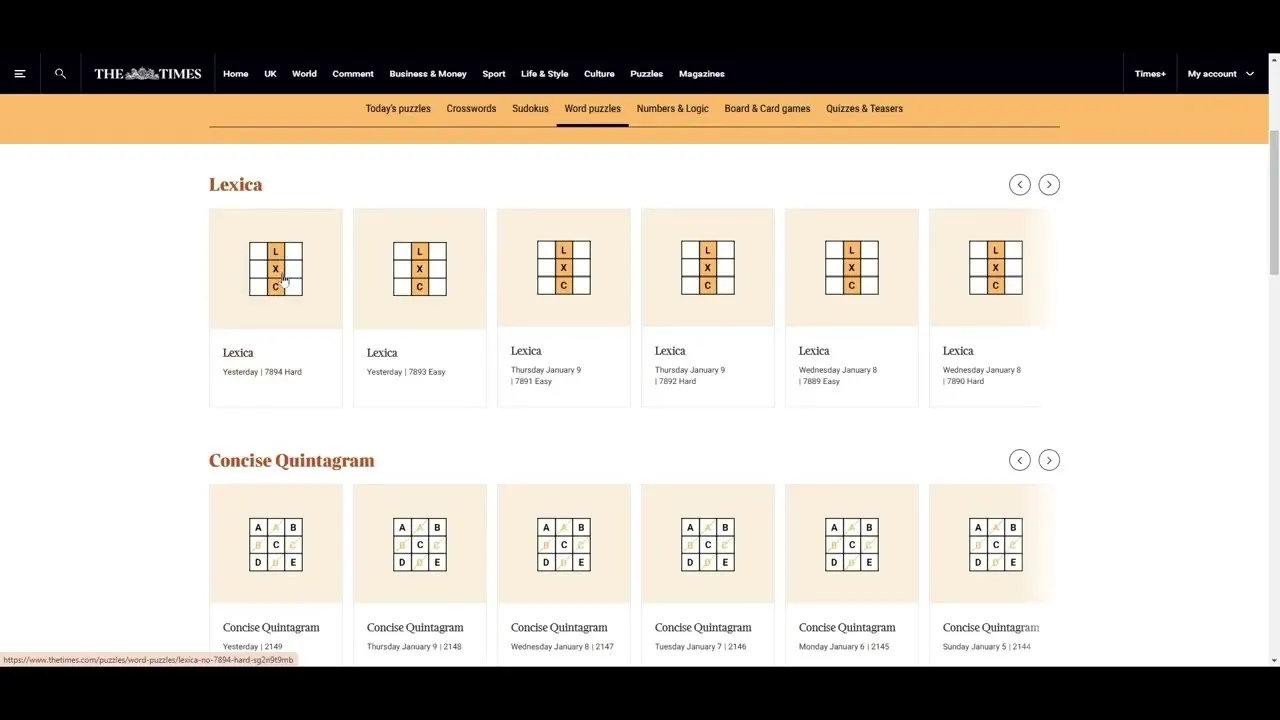Open the Home section
Screen dimensions: 1280x720
point(236,74)
